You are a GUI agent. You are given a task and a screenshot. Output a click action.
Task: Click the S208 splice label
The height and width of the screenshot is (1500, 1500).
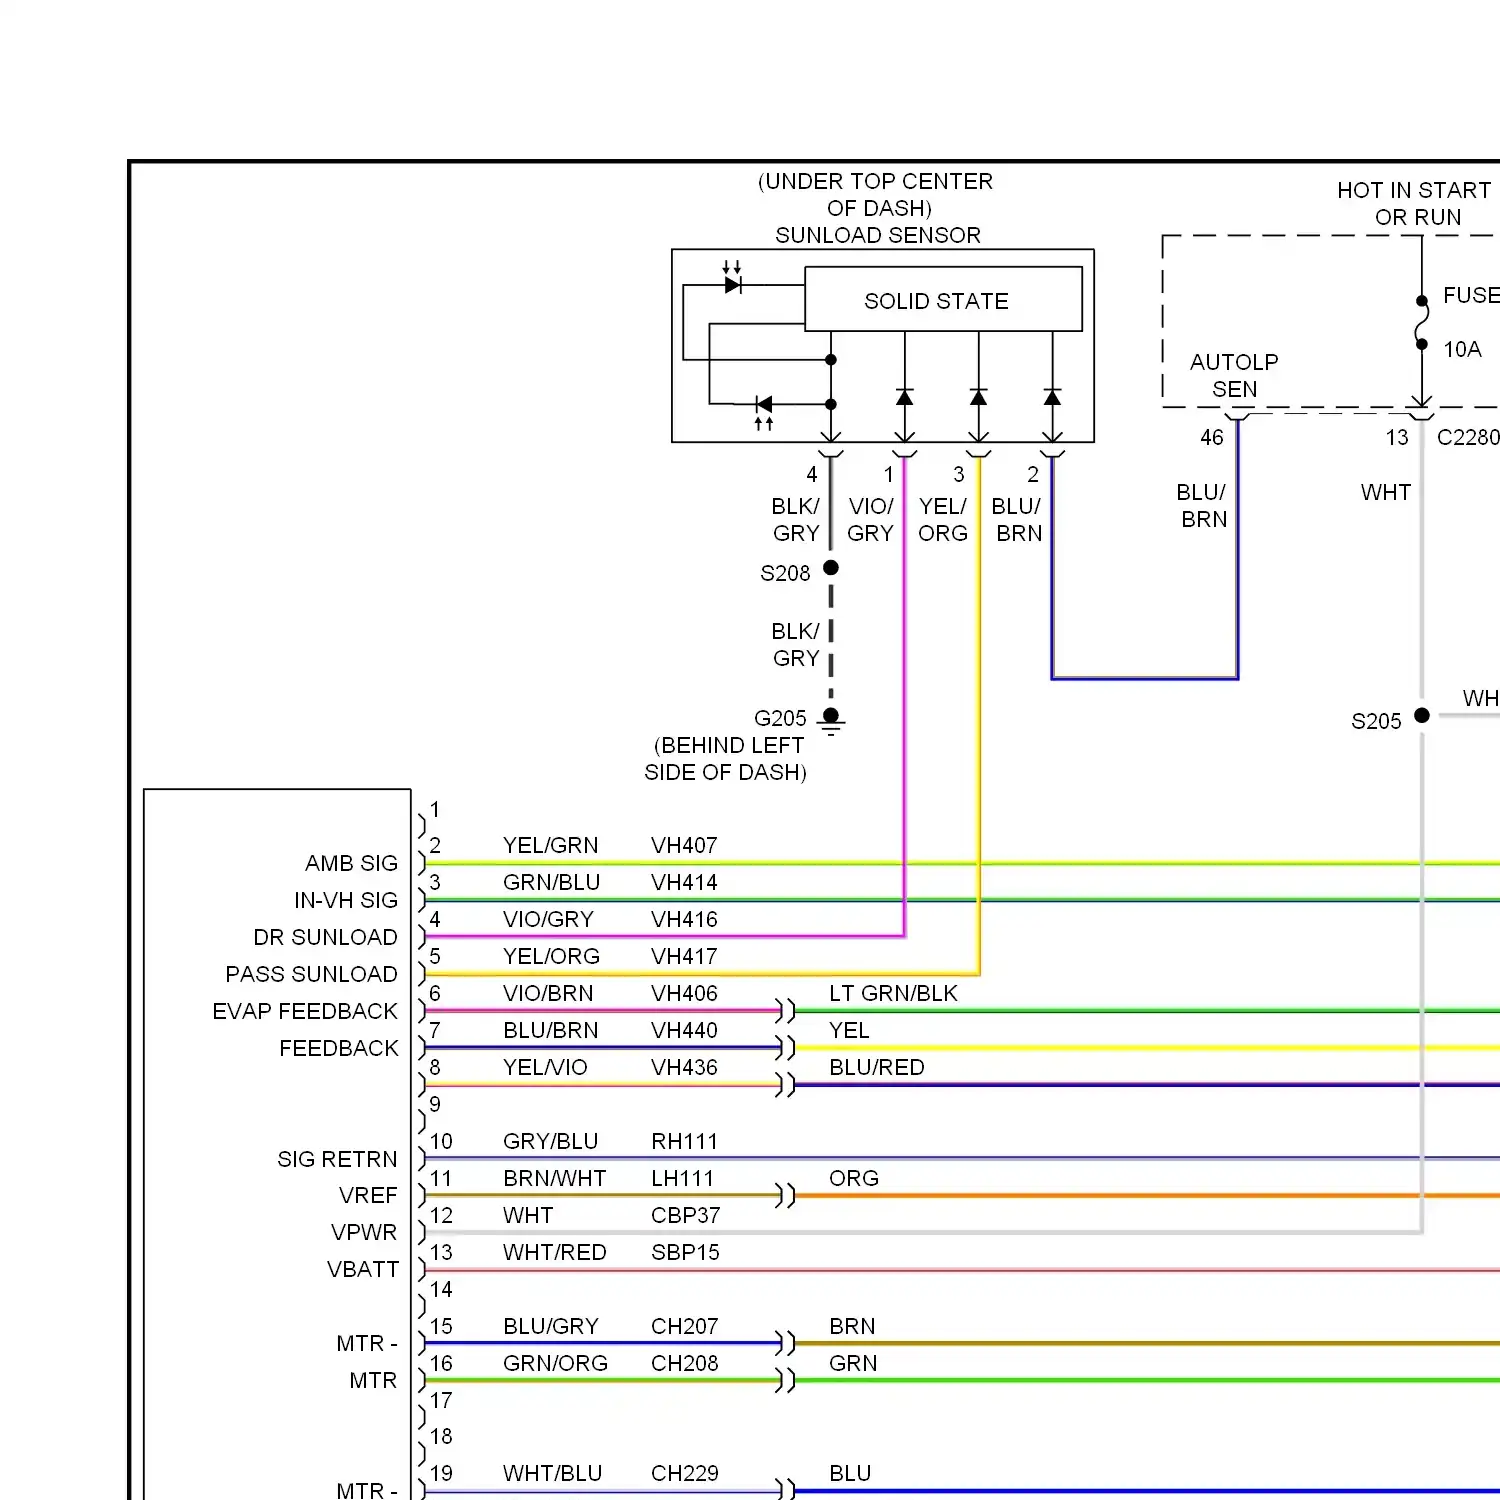coord(785,573)
